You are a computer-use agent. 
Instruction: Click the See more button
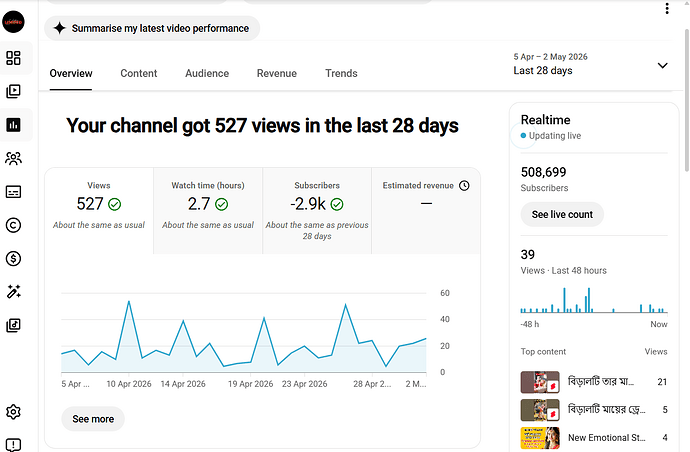coord(93,419)
